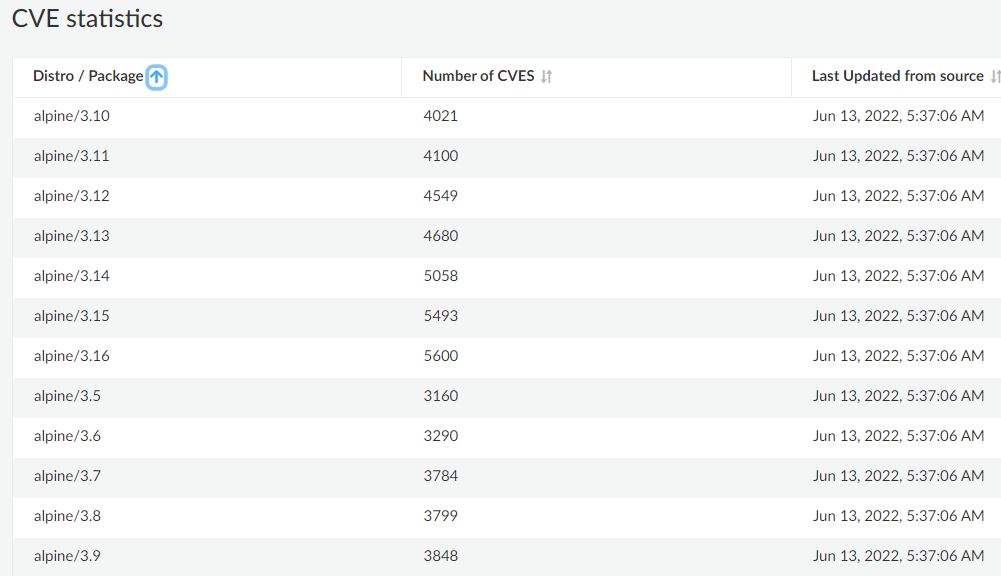1001x576 pixels.
Task: Click the alpine/3.8 package name
Action: coord(67,516)
